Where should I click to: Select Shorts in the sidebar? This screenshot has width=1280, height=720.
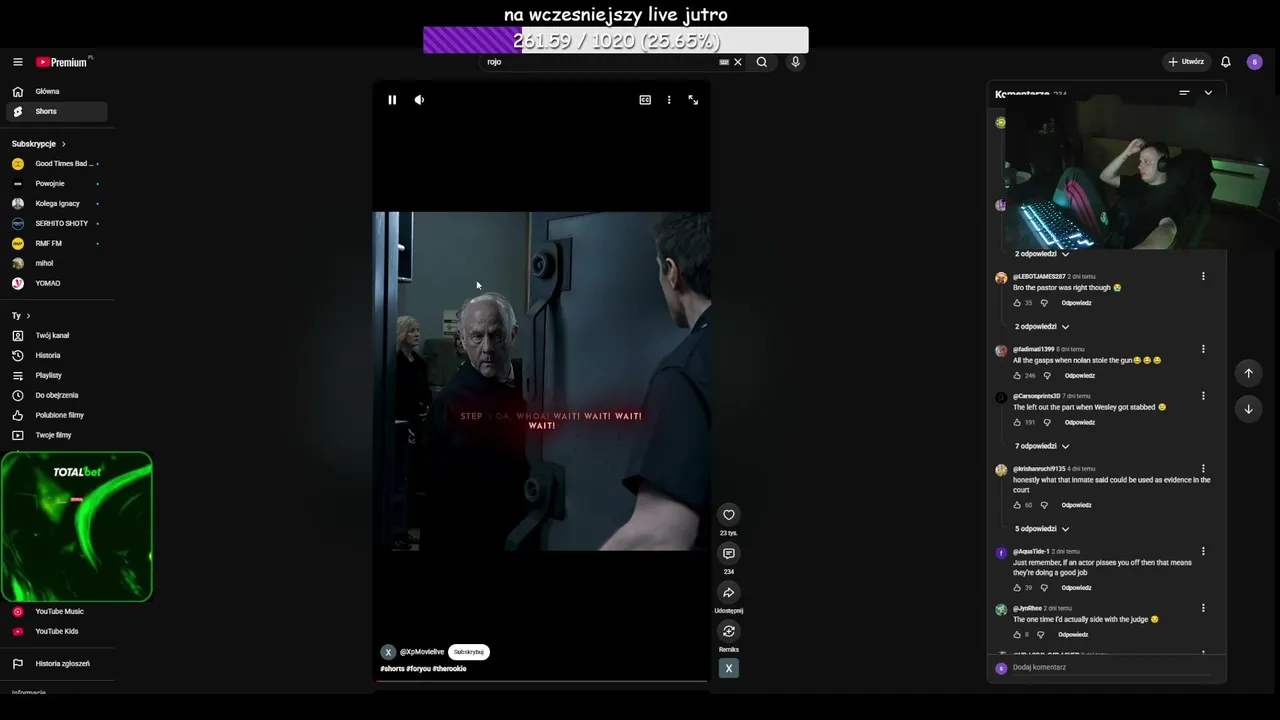(56, 111)
